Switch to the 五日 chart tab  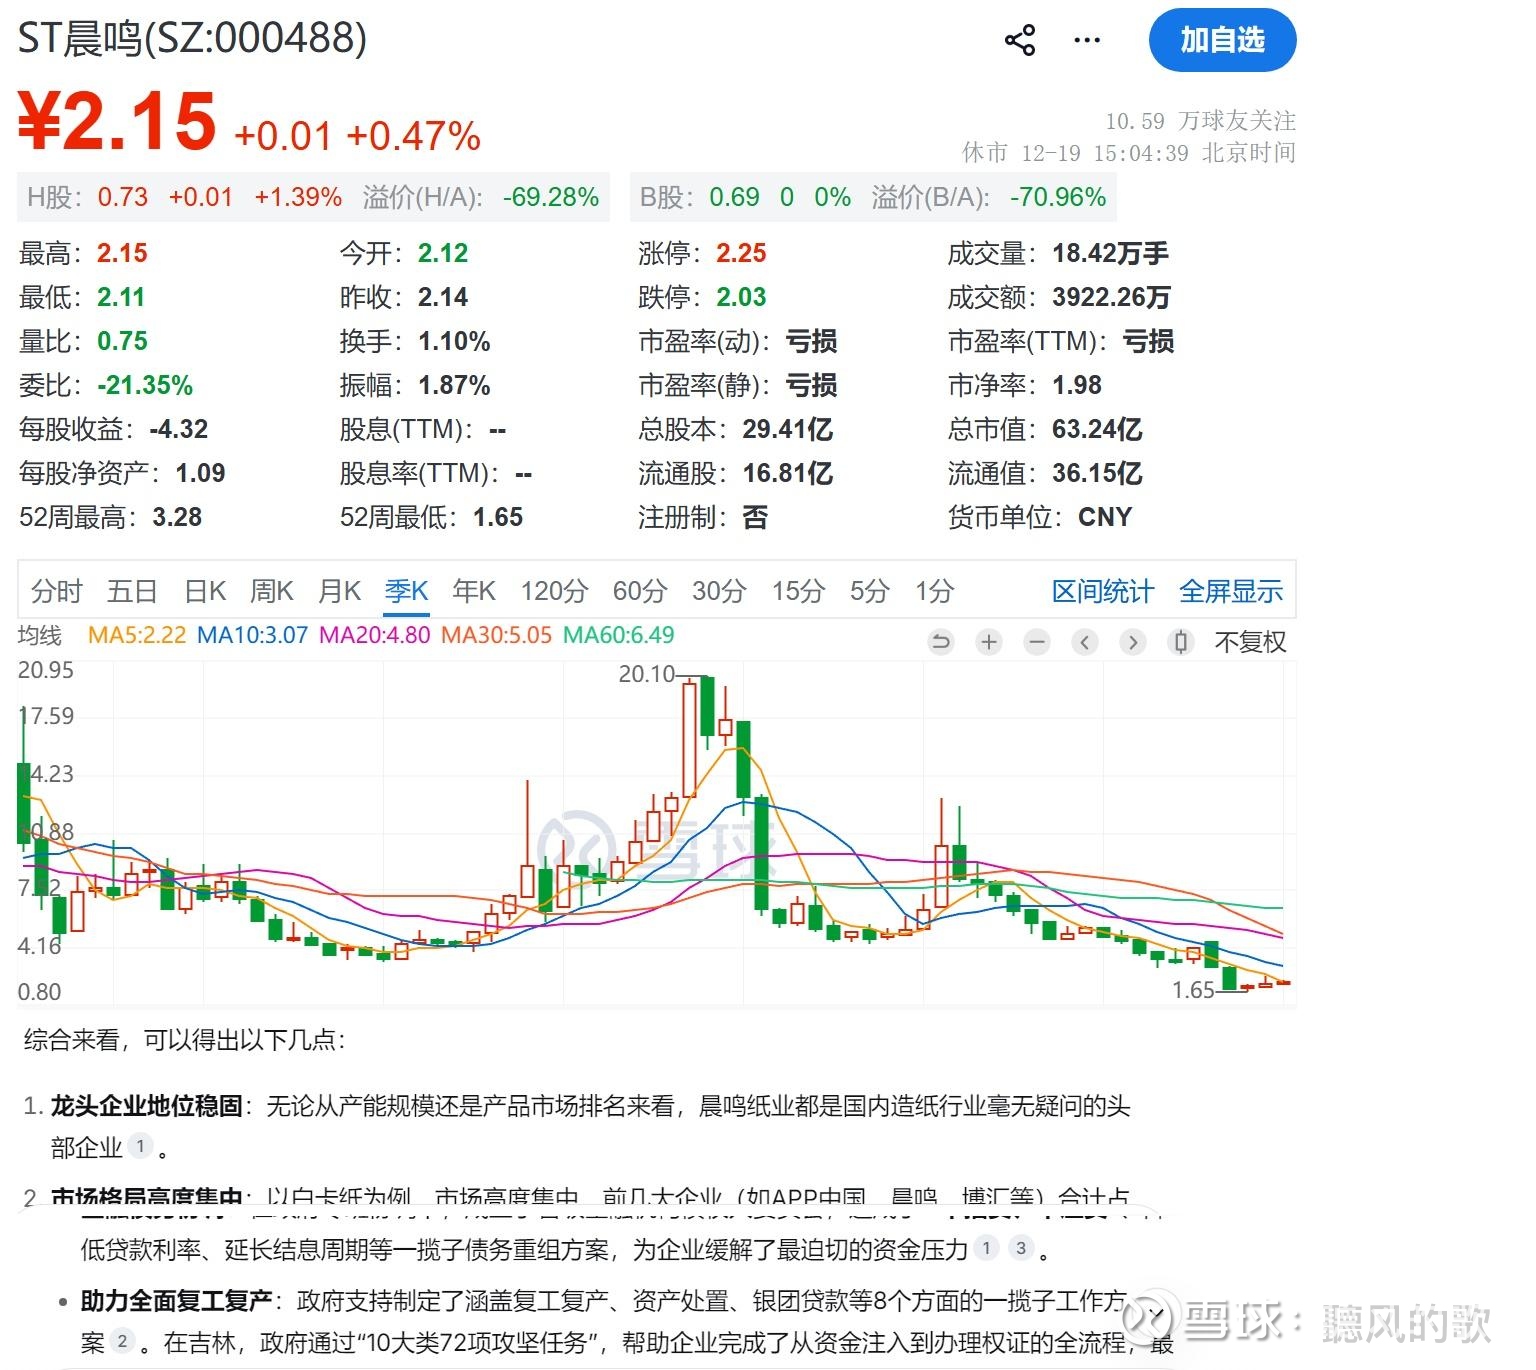pos(132,592)
